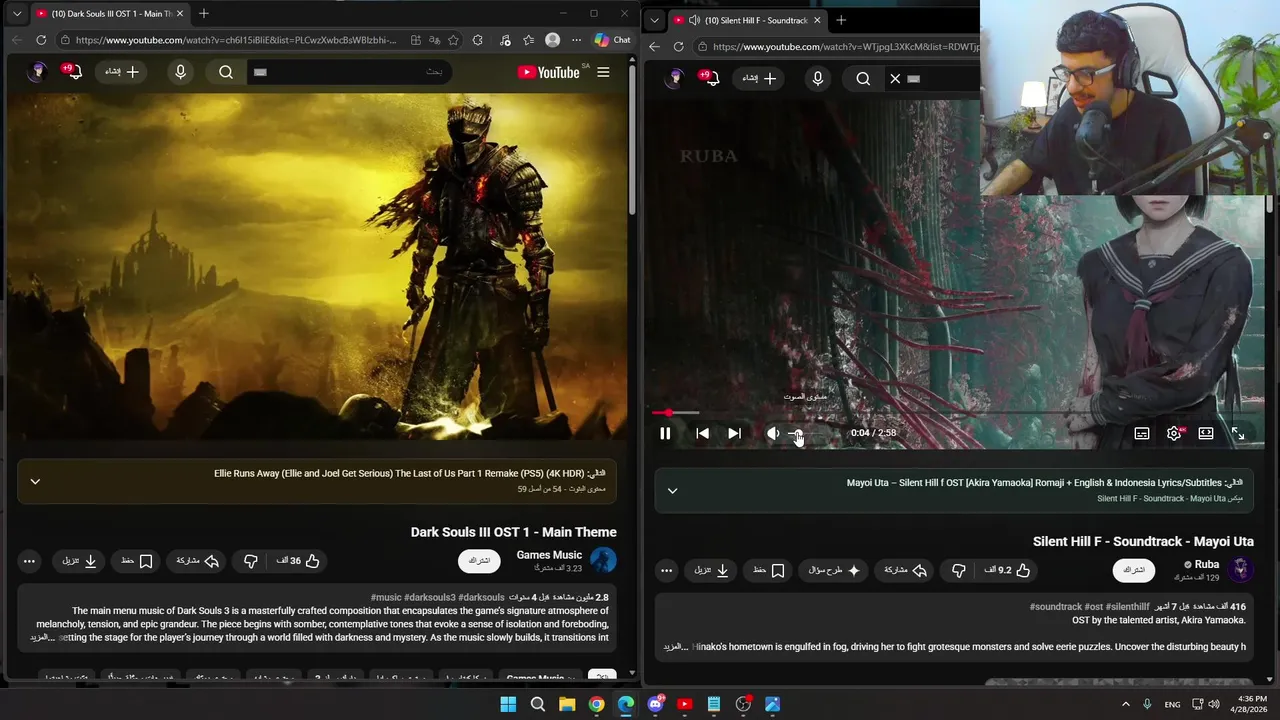Subscribe to the Ruba channel
The height and width of the screenshot is (720, 1280).
point(1133,570)
